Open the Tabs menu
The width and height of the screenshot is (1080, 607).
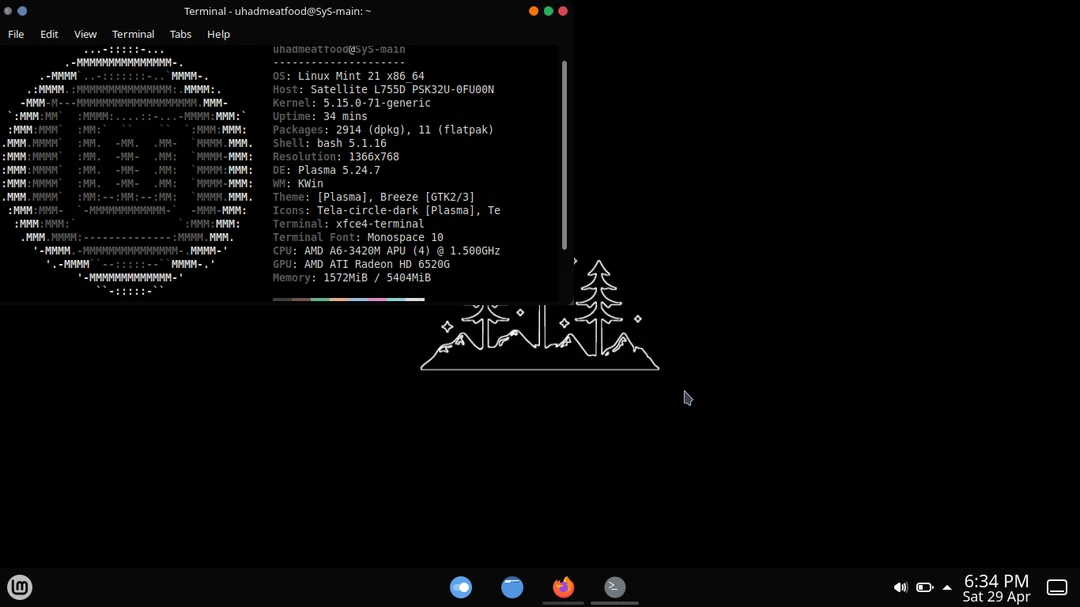pyautogui.click(x=180, y=33)
